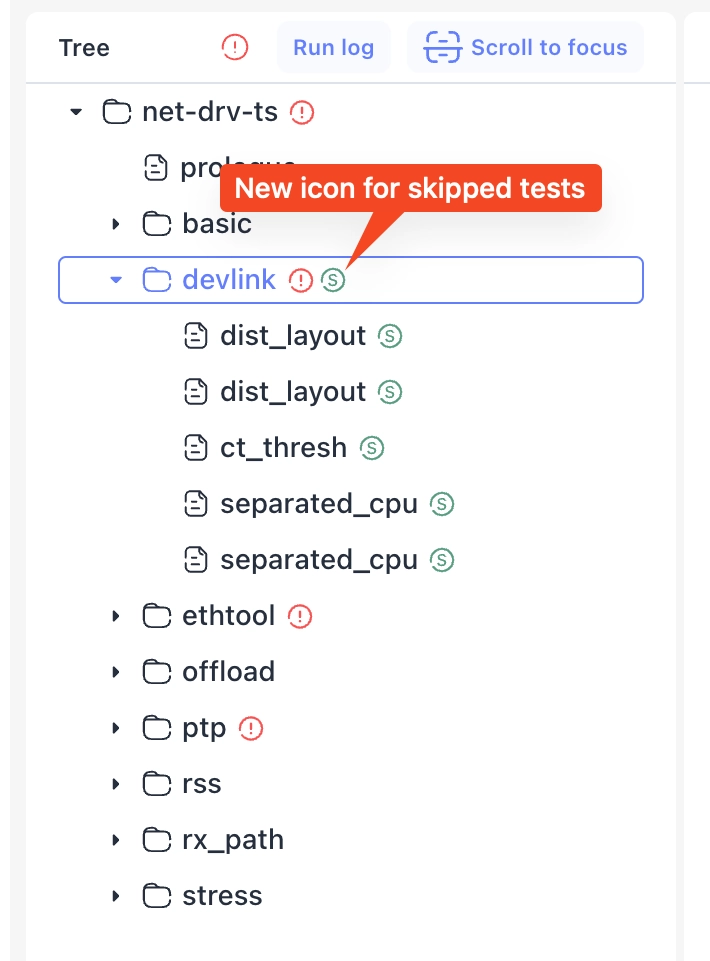Image resolution: width=710 pixels, height=961 pixels.
Task: Click the skipped icon on first separated_cpu test
Action: point(441,504)
